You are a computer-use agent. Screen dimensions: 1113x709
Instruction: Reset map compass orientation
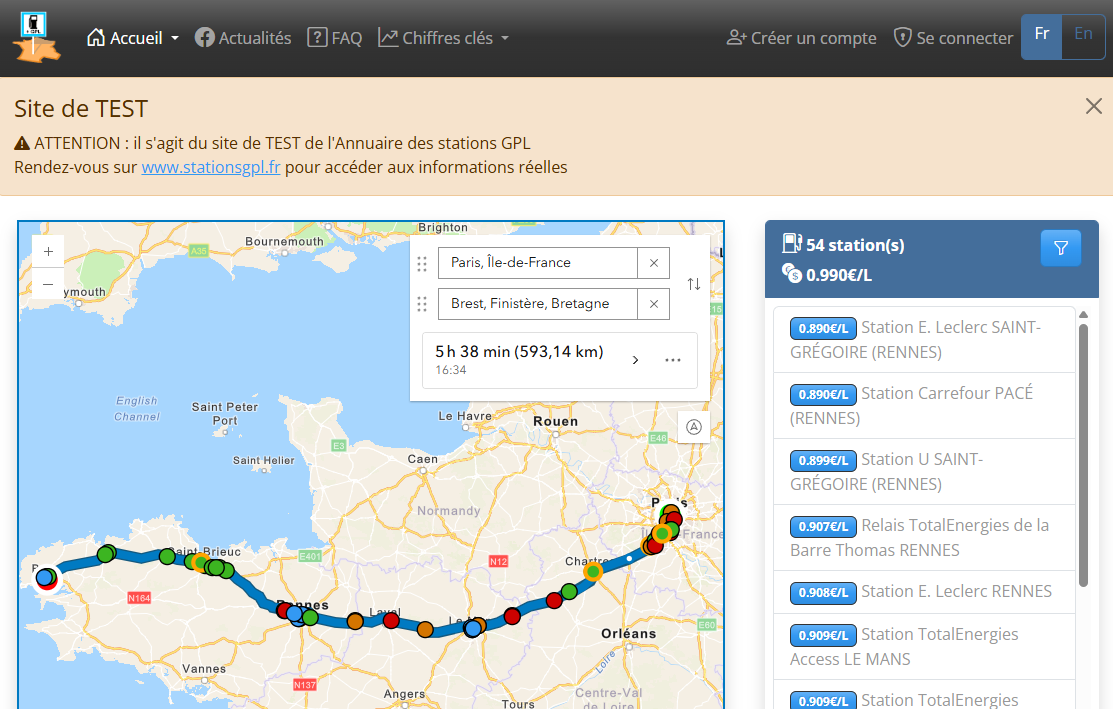click(x=693, y=426)
